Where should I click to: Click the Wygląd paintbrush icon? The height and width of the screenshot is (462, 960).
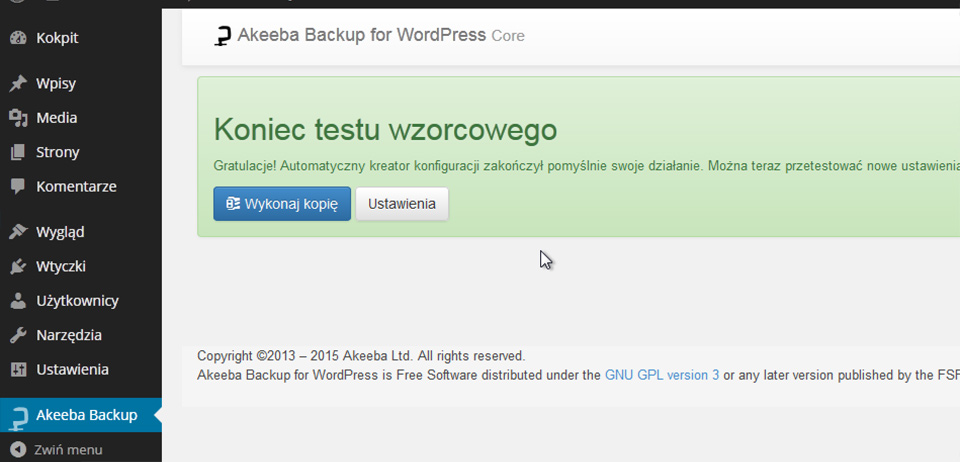coord(19,232)
